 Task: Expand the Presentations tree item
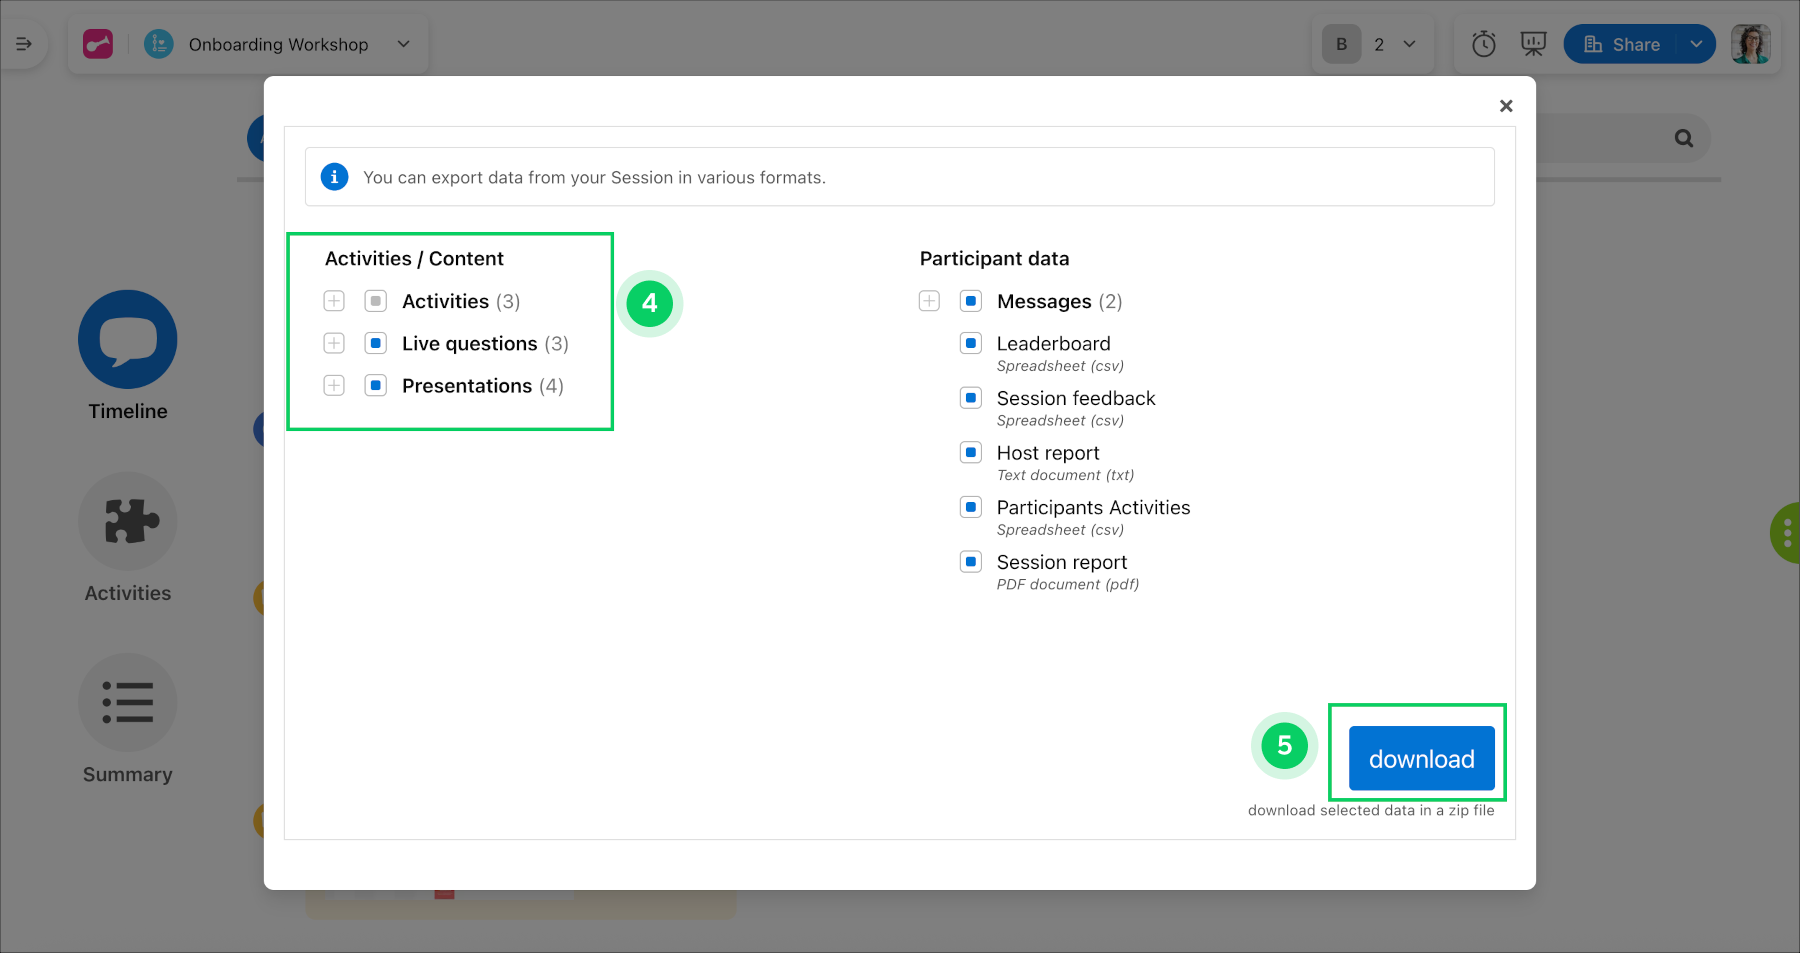(334, 385)
